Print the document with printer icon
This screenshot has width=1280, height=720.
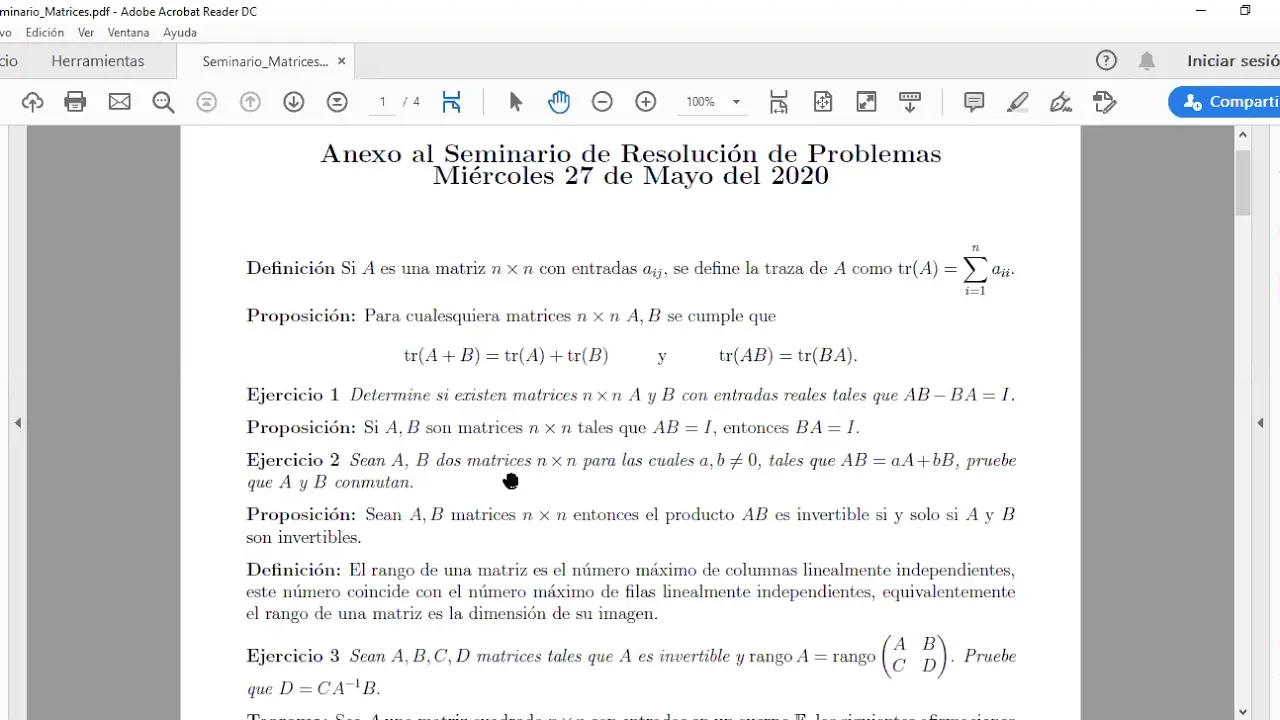[x=75, y=102]
